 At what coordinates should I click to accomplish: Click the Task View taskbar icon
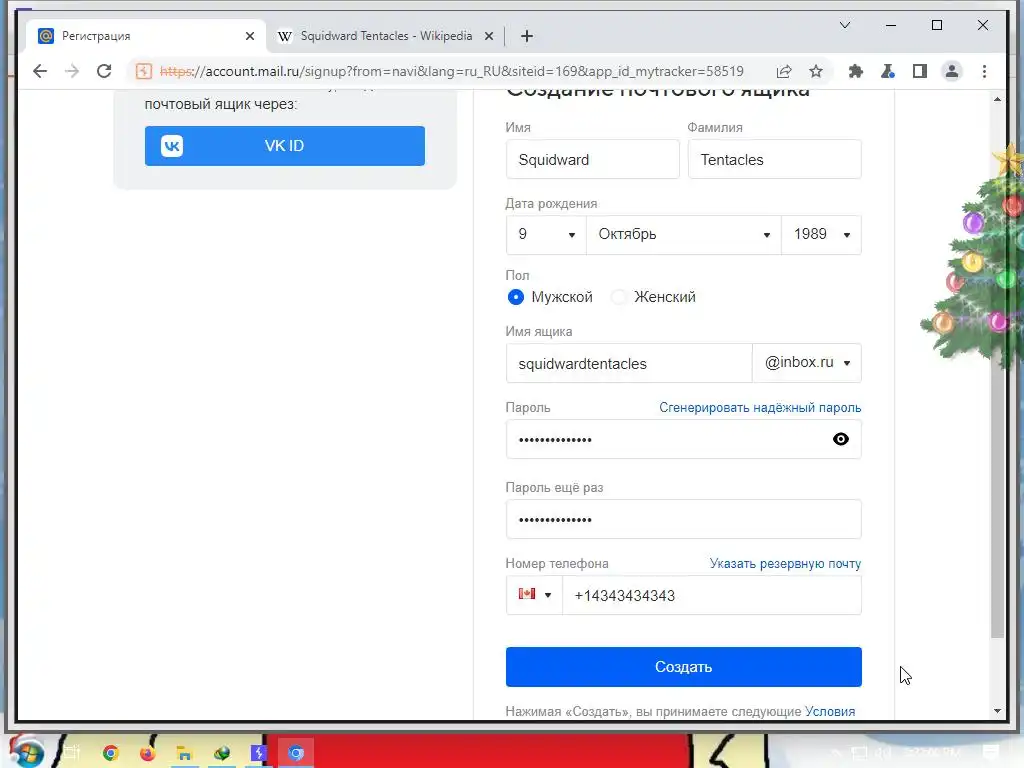pyautogui.click(x=72, y=753)
